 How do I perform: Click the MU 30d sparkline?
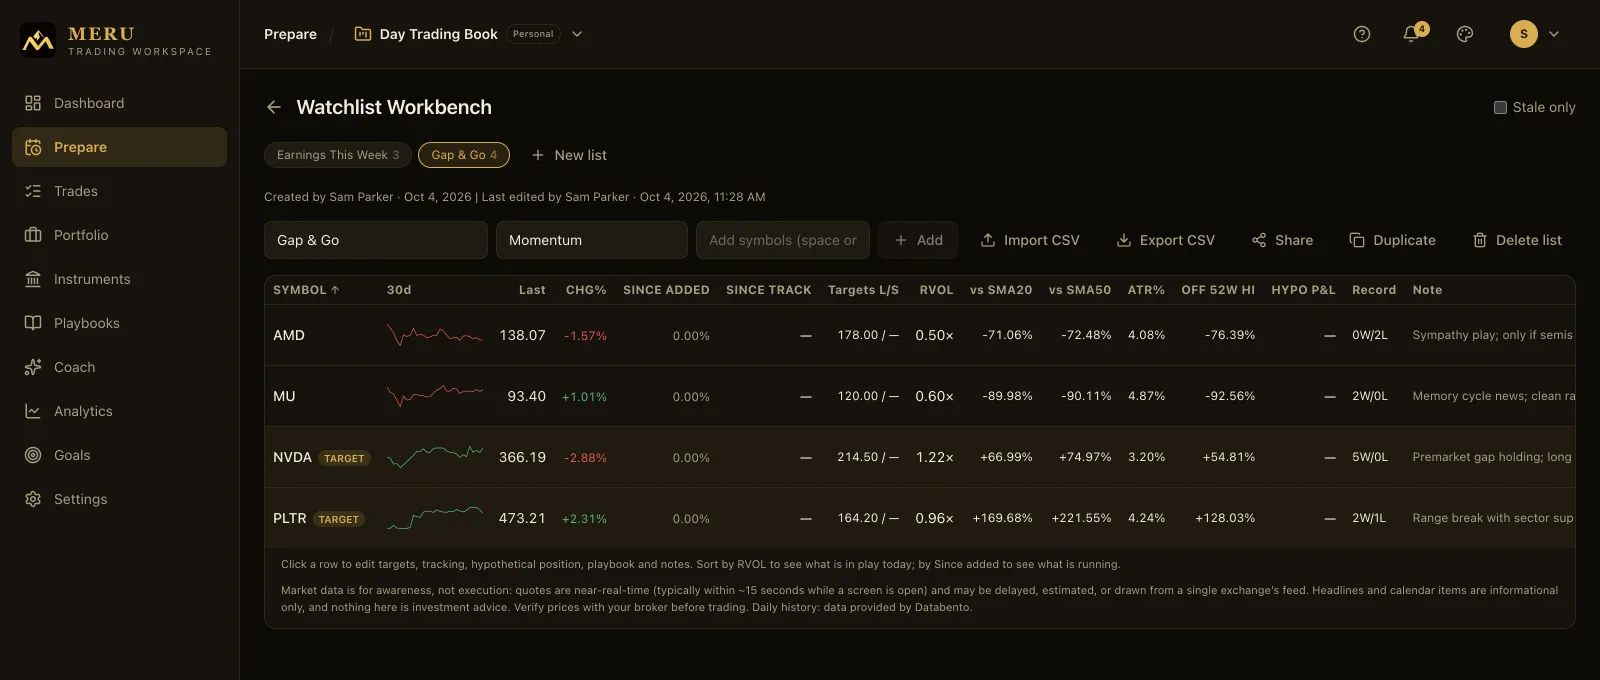(435, 396)
